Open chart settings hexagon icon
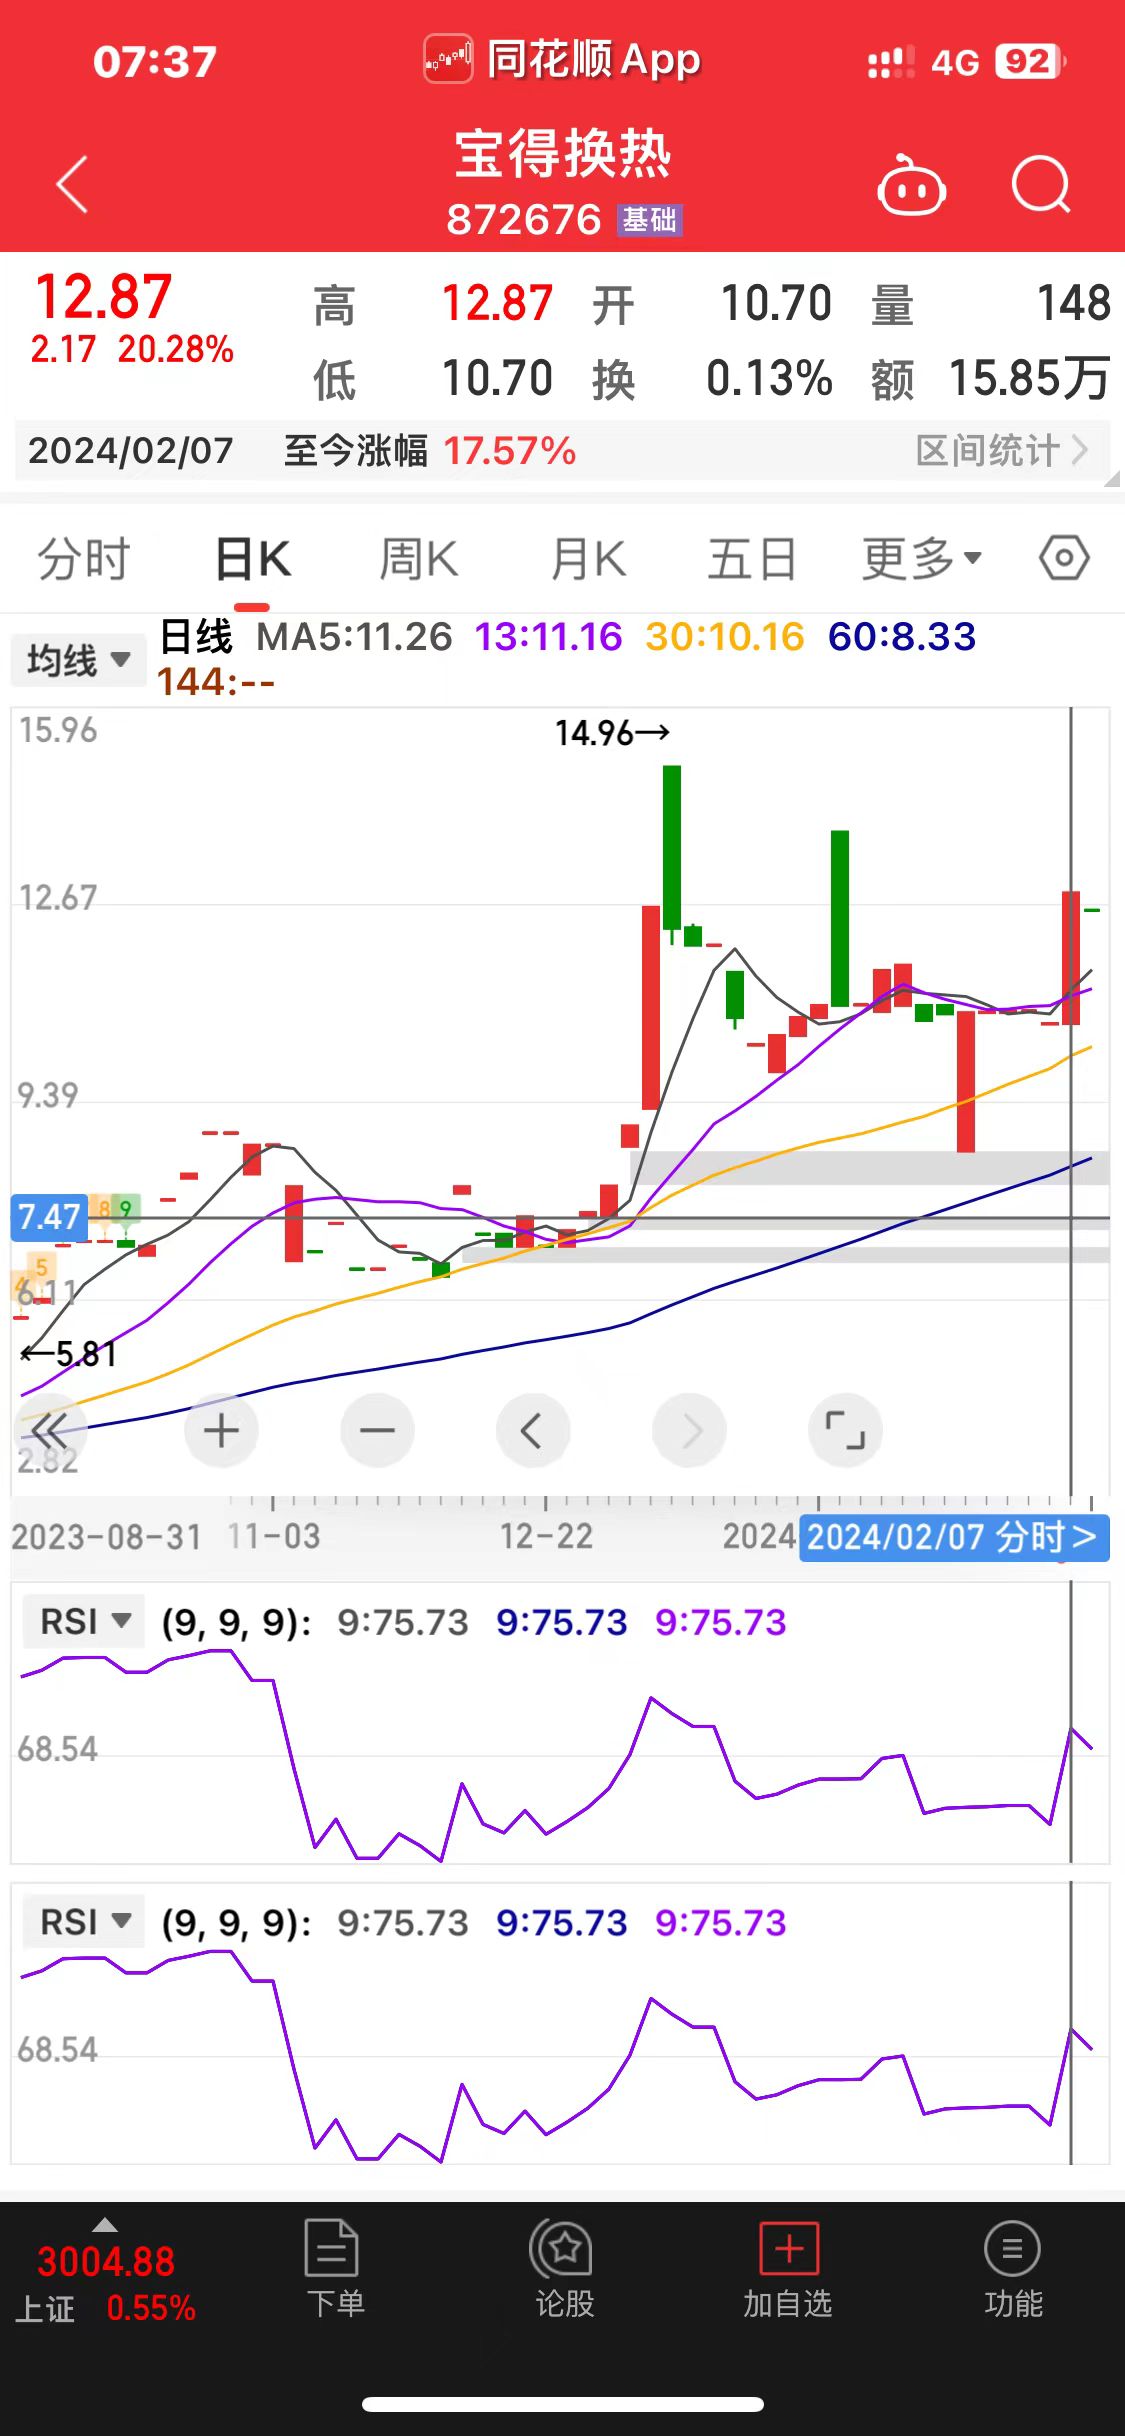Image resolution: width=1125 pixels, height=2436 pixels. click(1064, 558)
